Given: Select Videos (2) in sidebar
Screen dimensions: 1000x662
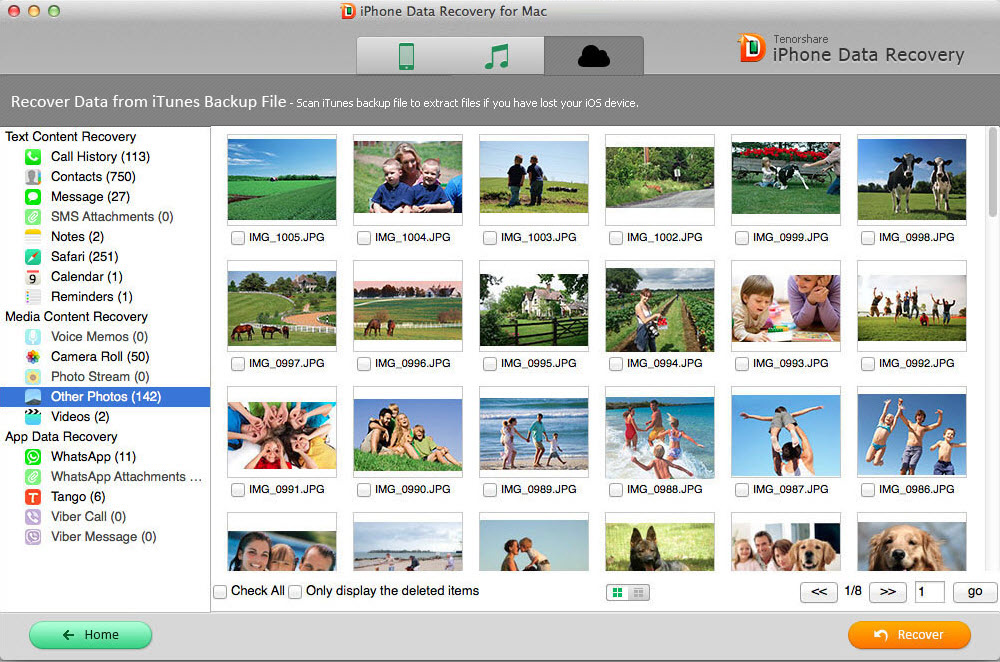Looking at the screenshot, I should point(80,417).
